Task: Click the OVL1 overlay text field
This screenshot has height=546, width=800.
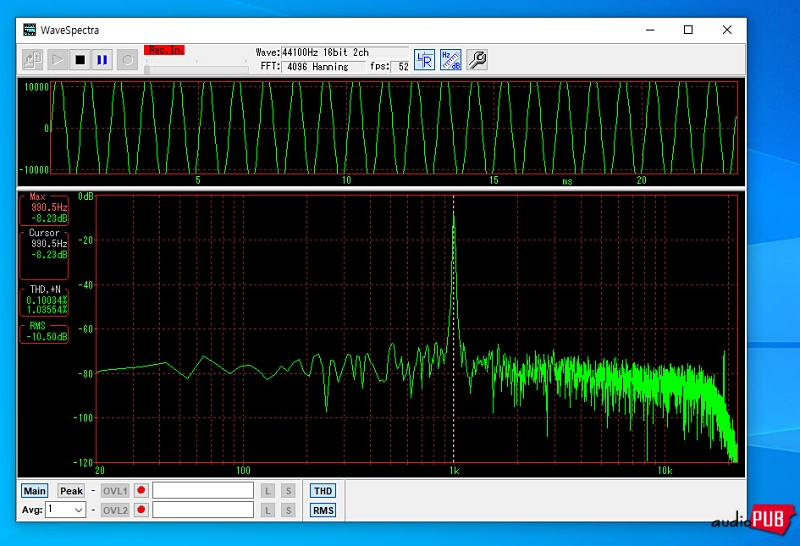Action: click(203, 491)
